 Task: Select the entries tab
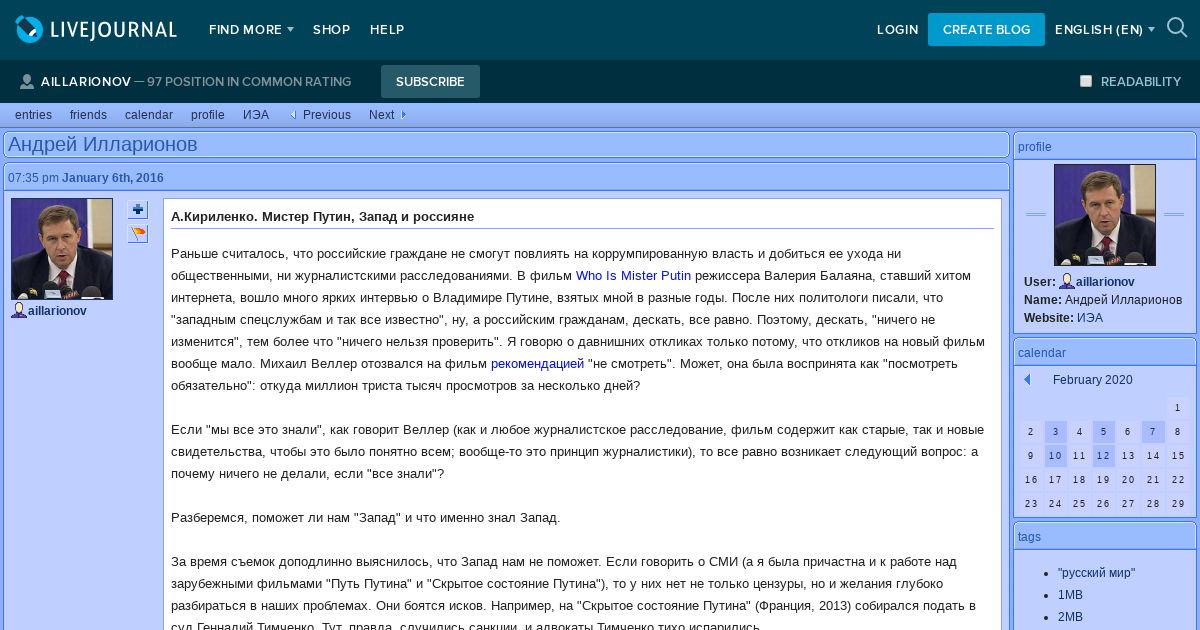pyautogui.click(x=33, y=115)
